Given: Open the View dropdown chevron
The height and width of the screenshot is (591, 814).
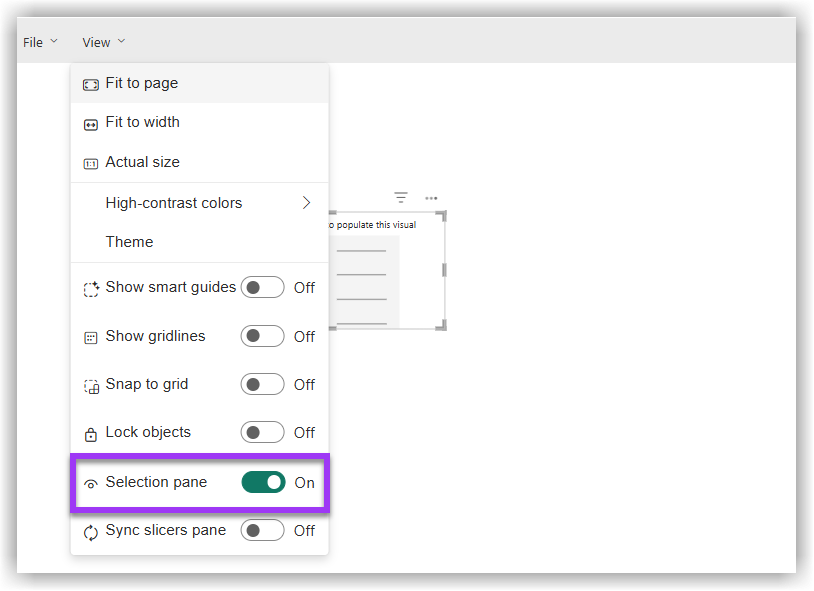Looking at the screenshot, I should pyautogui.click(x=120, y=42).
